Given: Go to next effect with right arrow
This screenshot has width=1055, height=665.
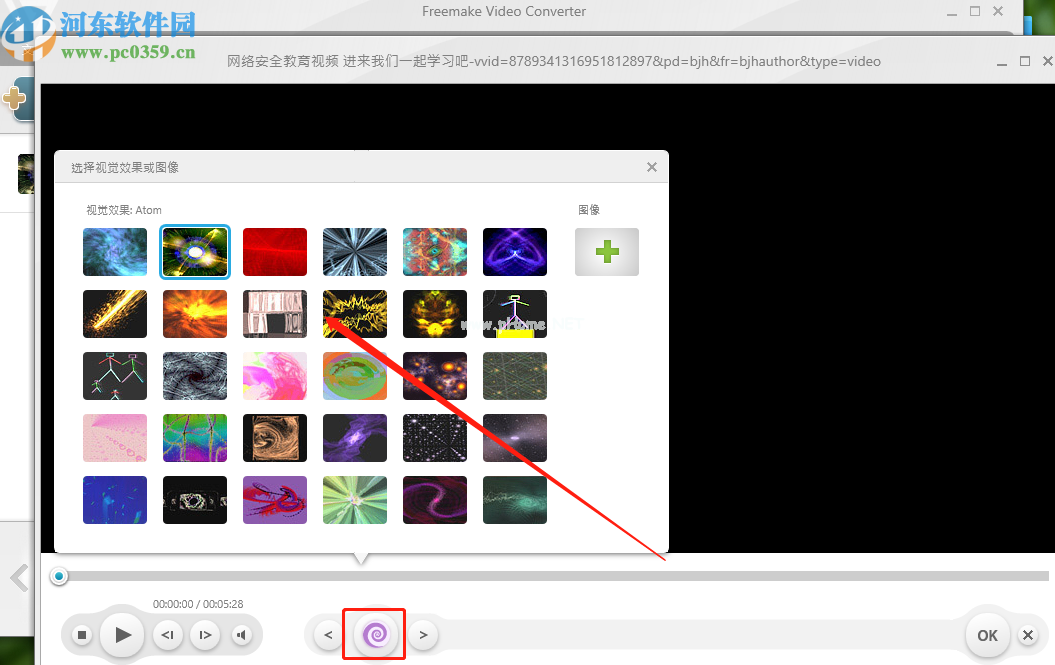Looking at the screenshot, I should [423, 634].
